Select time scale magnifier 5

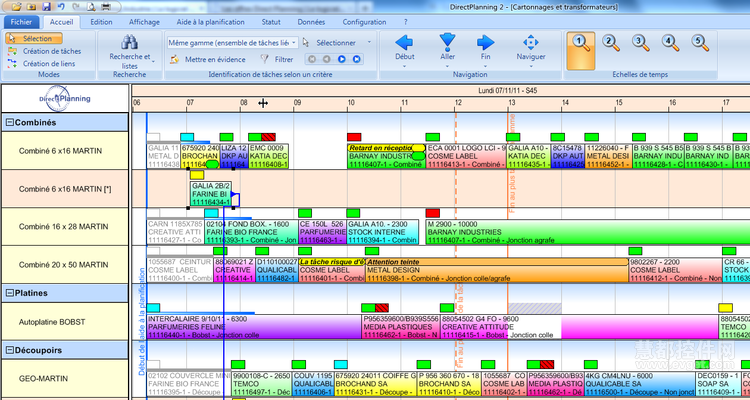coord(700,43)
